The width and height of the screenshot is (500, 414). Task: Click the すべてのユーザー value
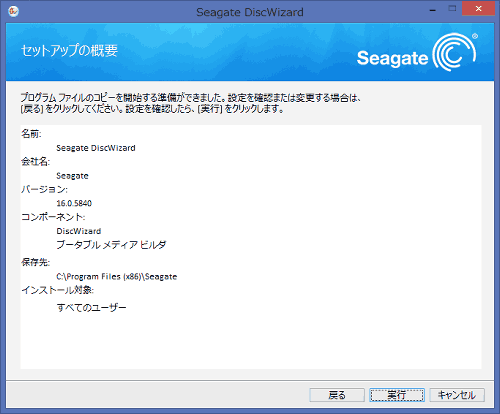click(x=92, y=307)
